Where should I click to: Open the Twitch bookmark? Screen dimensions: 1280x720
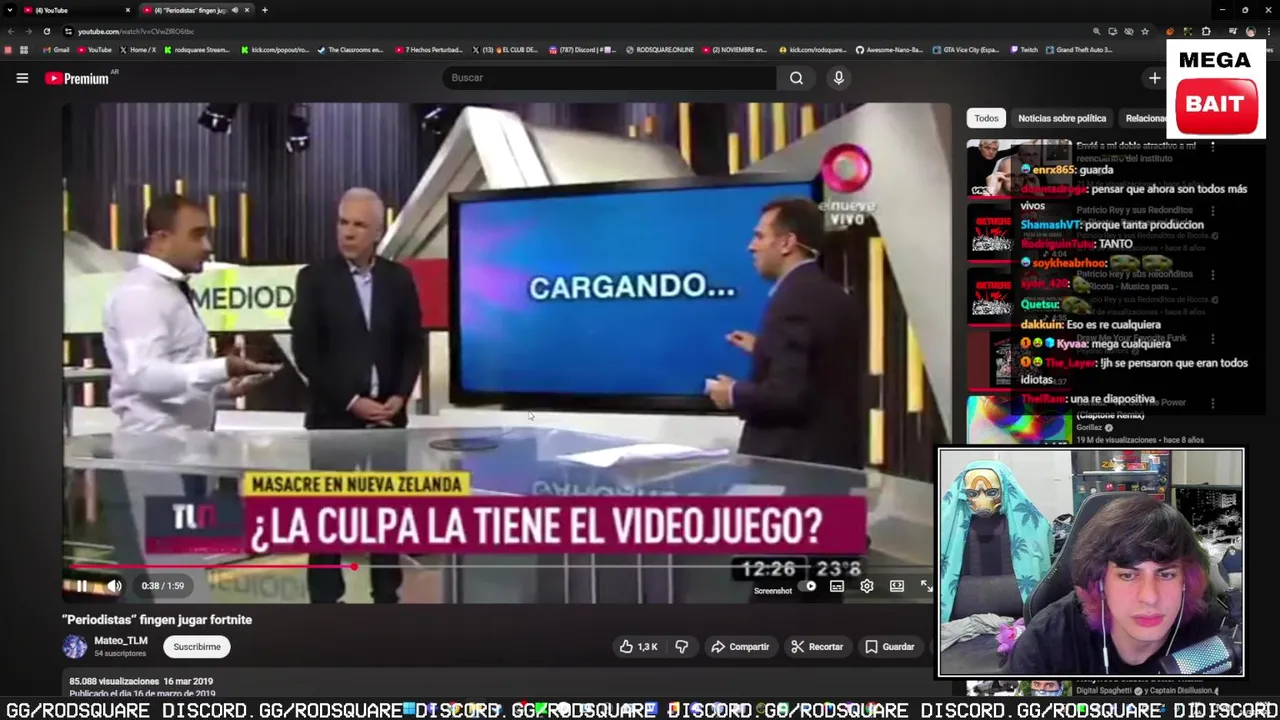(1023, 50)
